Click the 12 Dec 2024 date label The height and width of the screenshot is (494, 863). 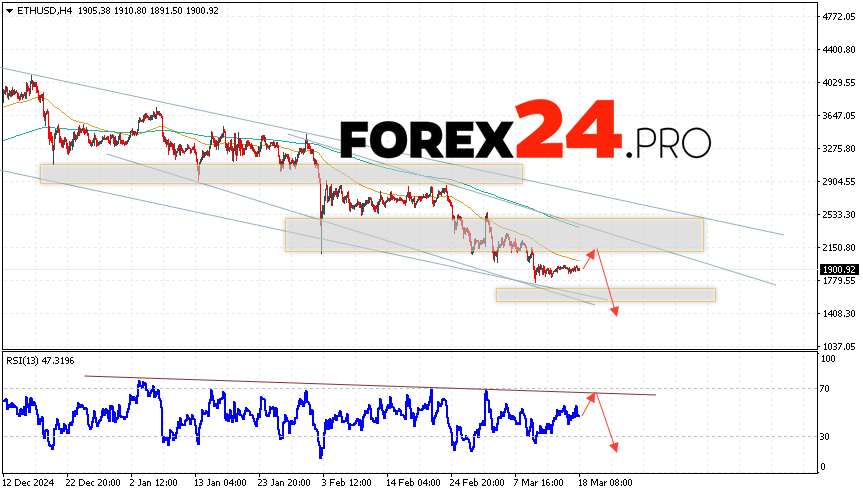(30, 480)
